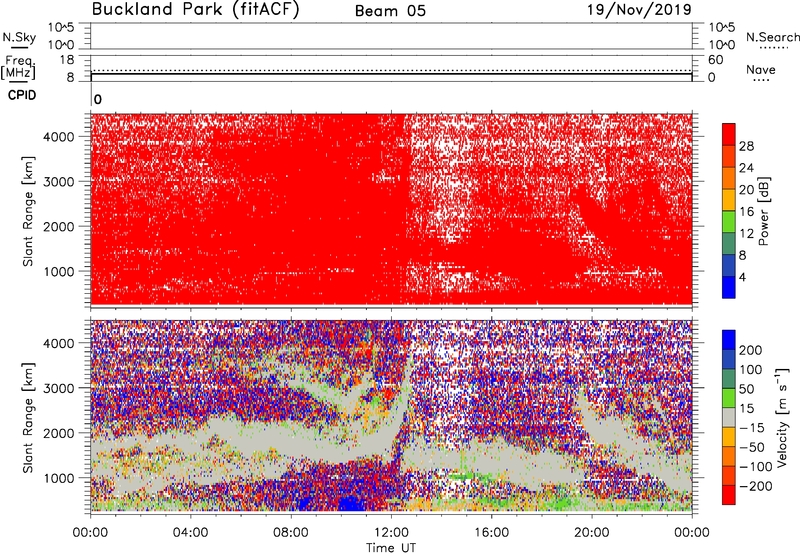Click the 'N.Sky' legend label

[x=19, y=37]
